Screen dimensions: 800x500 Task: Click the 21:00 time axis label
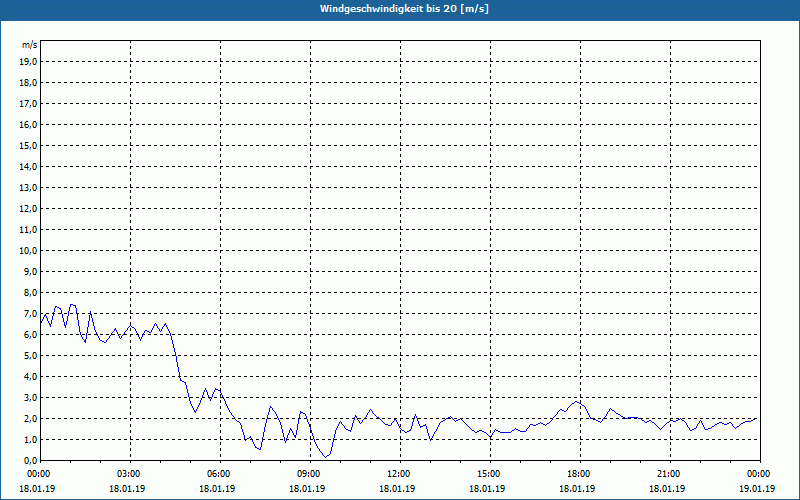coord(670,474)
